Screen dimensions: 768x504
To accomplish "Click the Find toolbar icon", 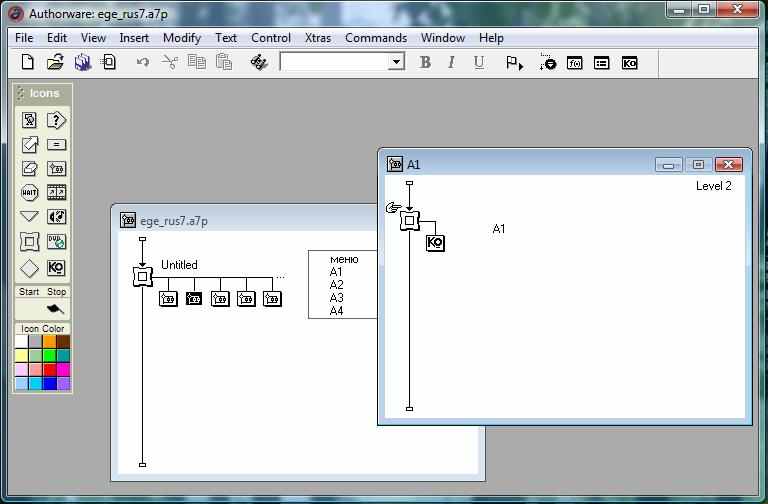I will tap(259, 62).
